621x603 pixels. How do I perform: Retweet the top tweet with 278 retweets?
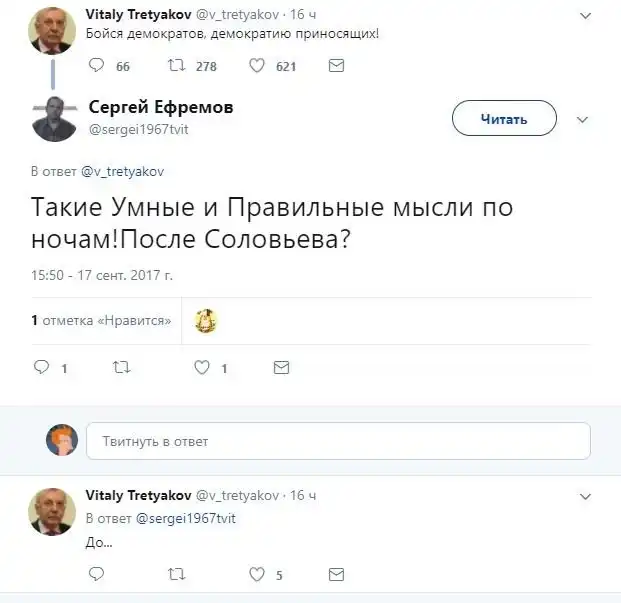tap(174, 66)
